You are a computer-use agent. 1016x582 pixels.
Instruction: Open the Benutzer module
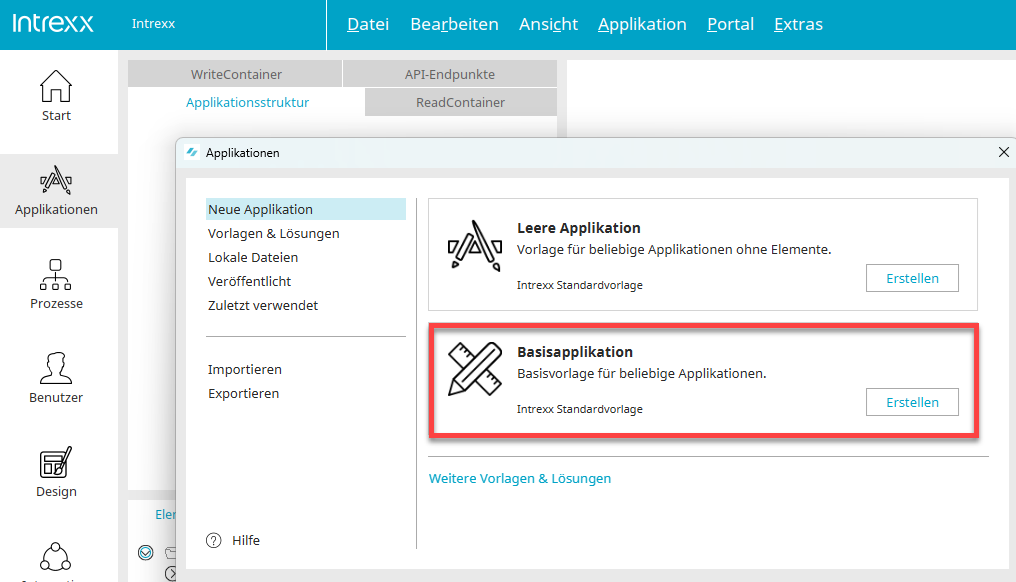coord(56,378)
